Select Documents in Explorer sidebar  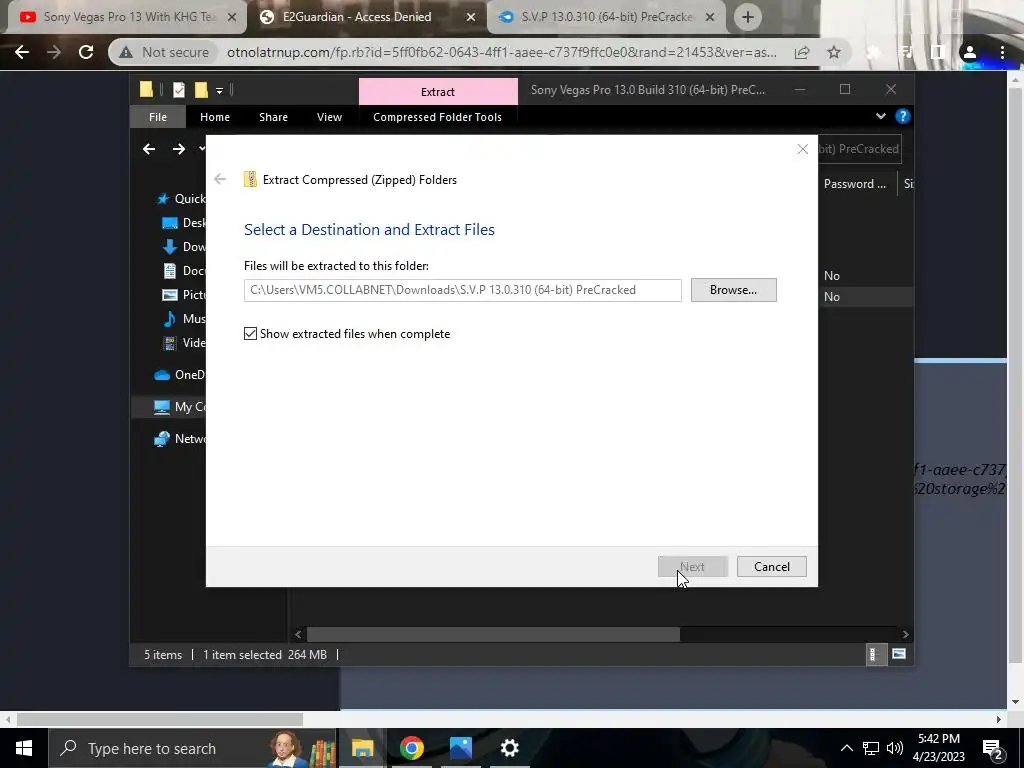[x=184, y=270]
